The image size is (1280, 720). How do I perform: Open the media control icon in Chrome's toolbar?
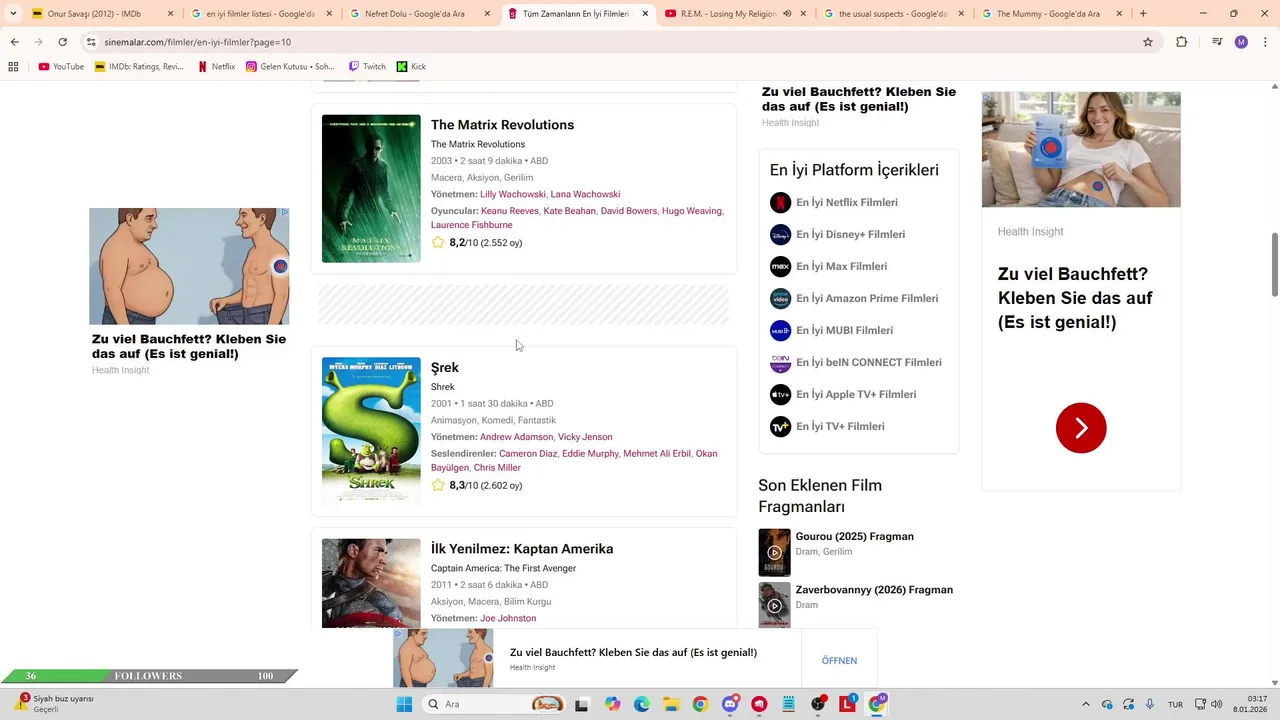point(1217,42)
